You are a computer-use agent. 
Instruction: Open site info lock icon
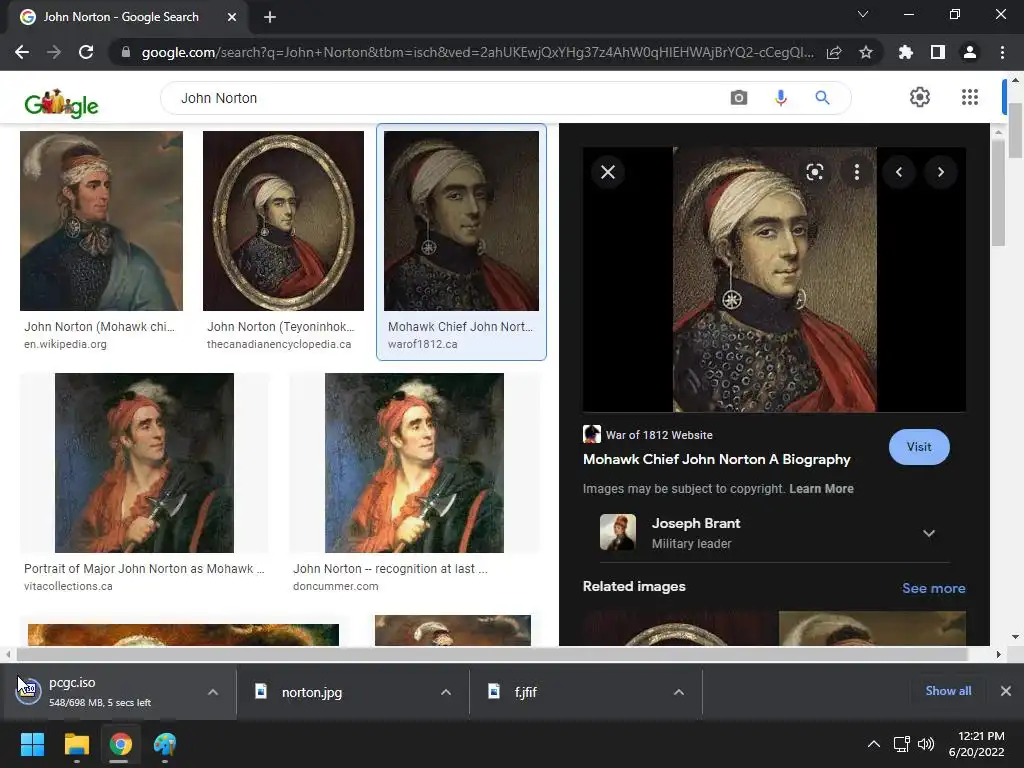coord(125,52)
